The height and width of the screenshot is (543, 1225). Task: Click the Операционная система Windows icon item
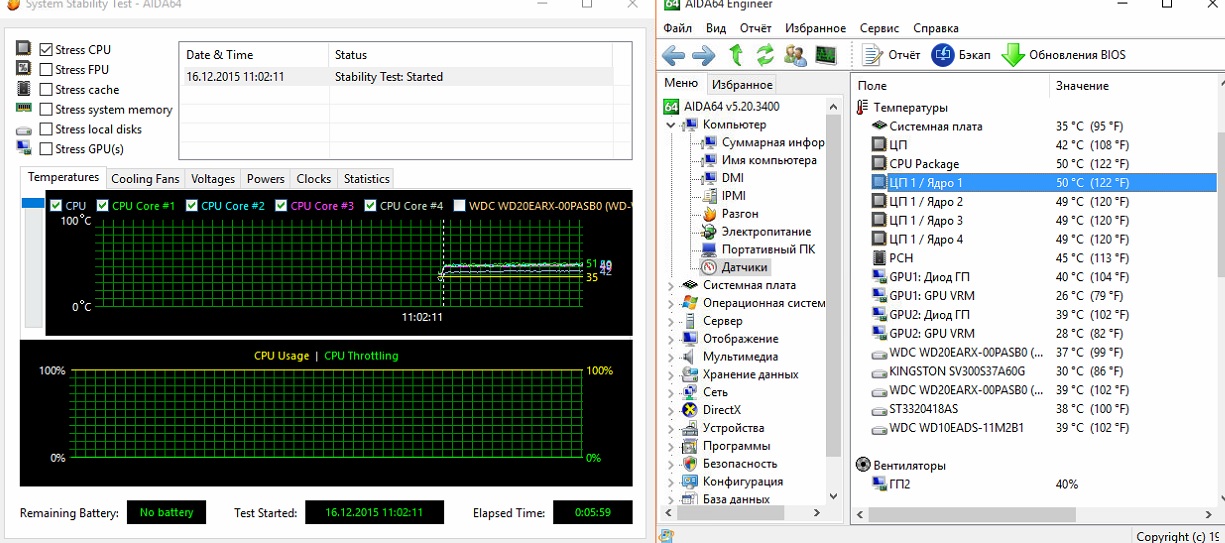[689, 303]
